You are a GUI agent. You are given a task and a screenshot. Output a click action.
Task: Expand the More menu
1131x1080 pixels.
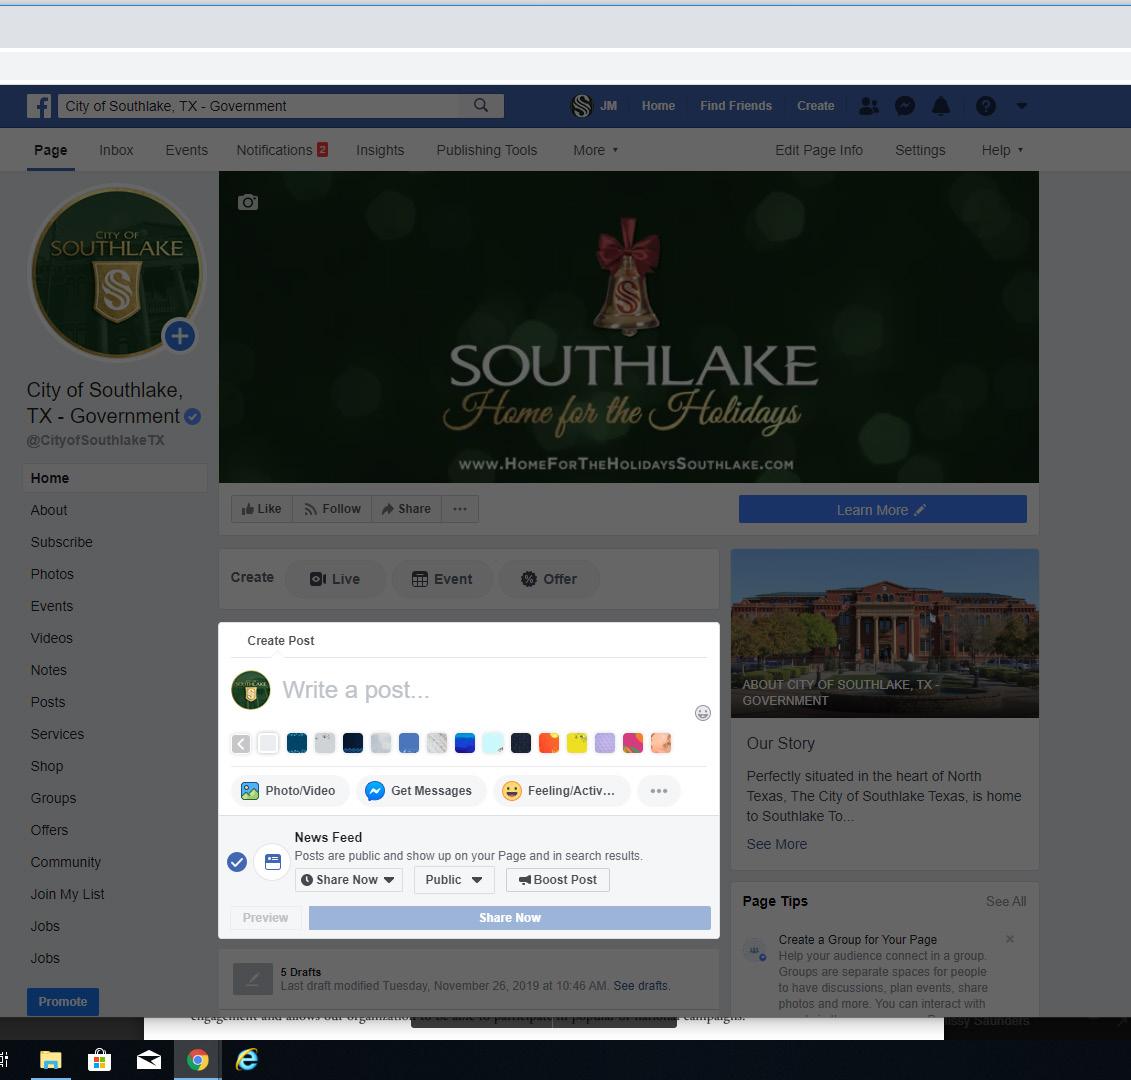596,150
